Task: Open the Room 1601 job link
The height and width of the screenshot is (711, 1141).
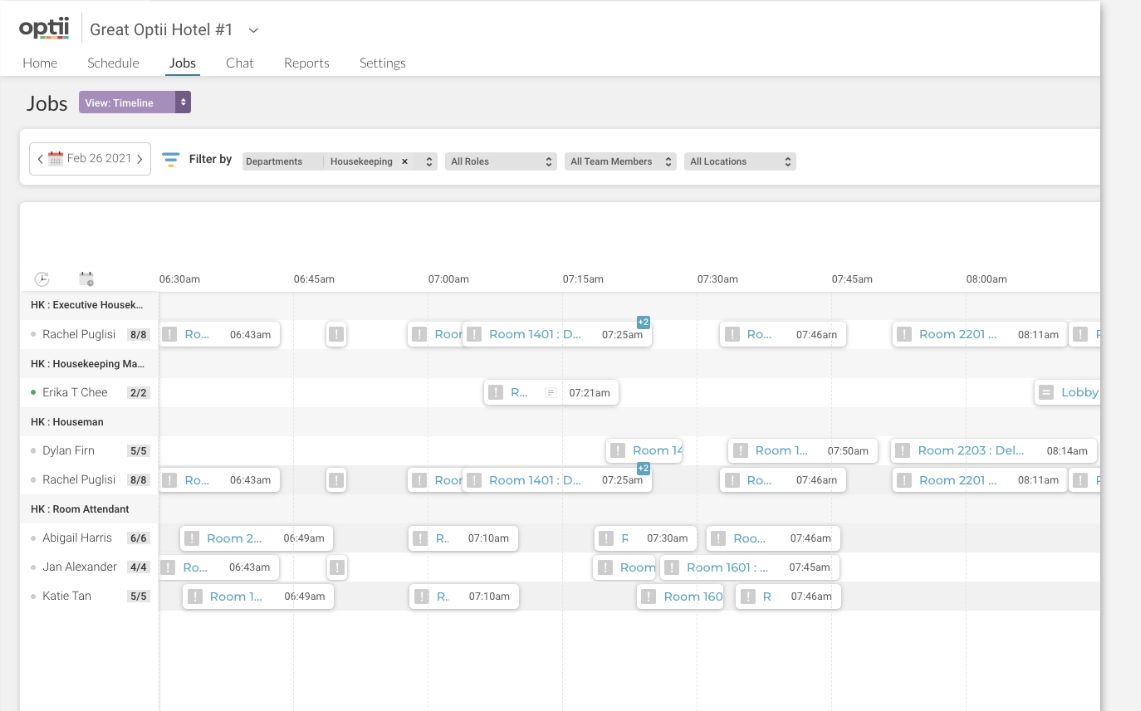Action: 727,568
